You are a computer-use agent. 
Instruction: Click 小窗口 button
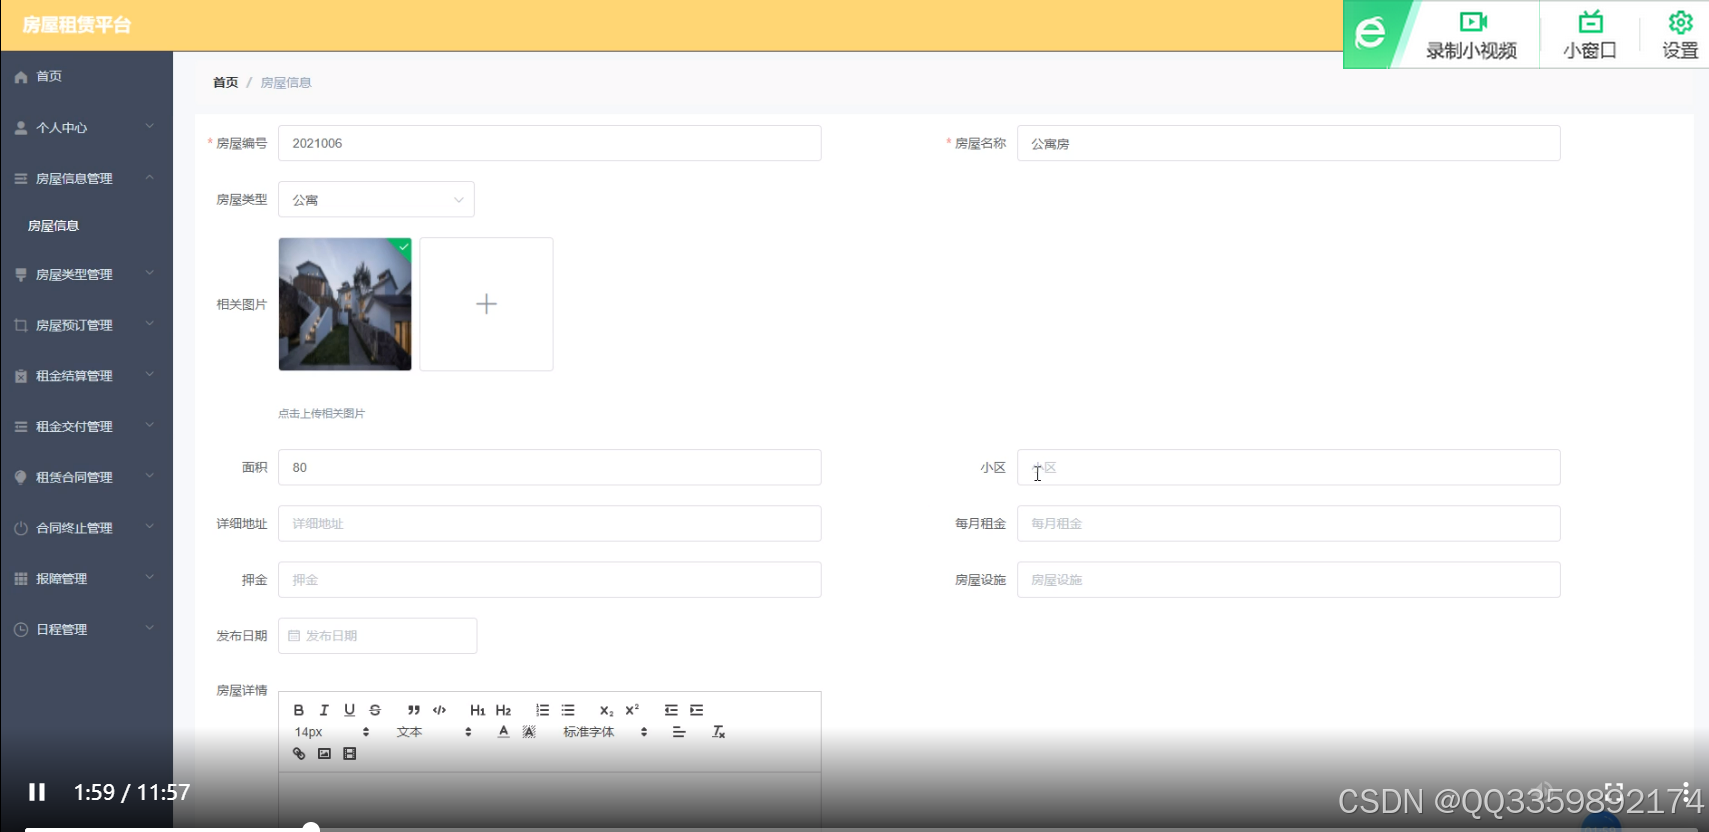[1589, 35]
